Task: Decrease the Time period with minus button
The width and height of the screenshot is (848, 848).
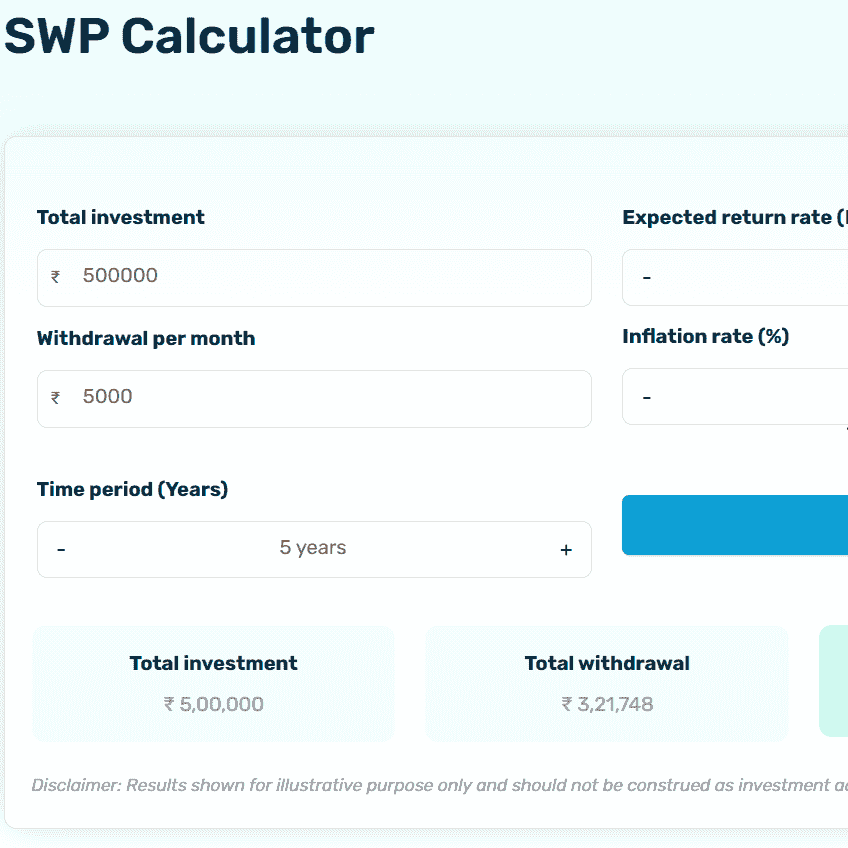Action: (61, 549)
